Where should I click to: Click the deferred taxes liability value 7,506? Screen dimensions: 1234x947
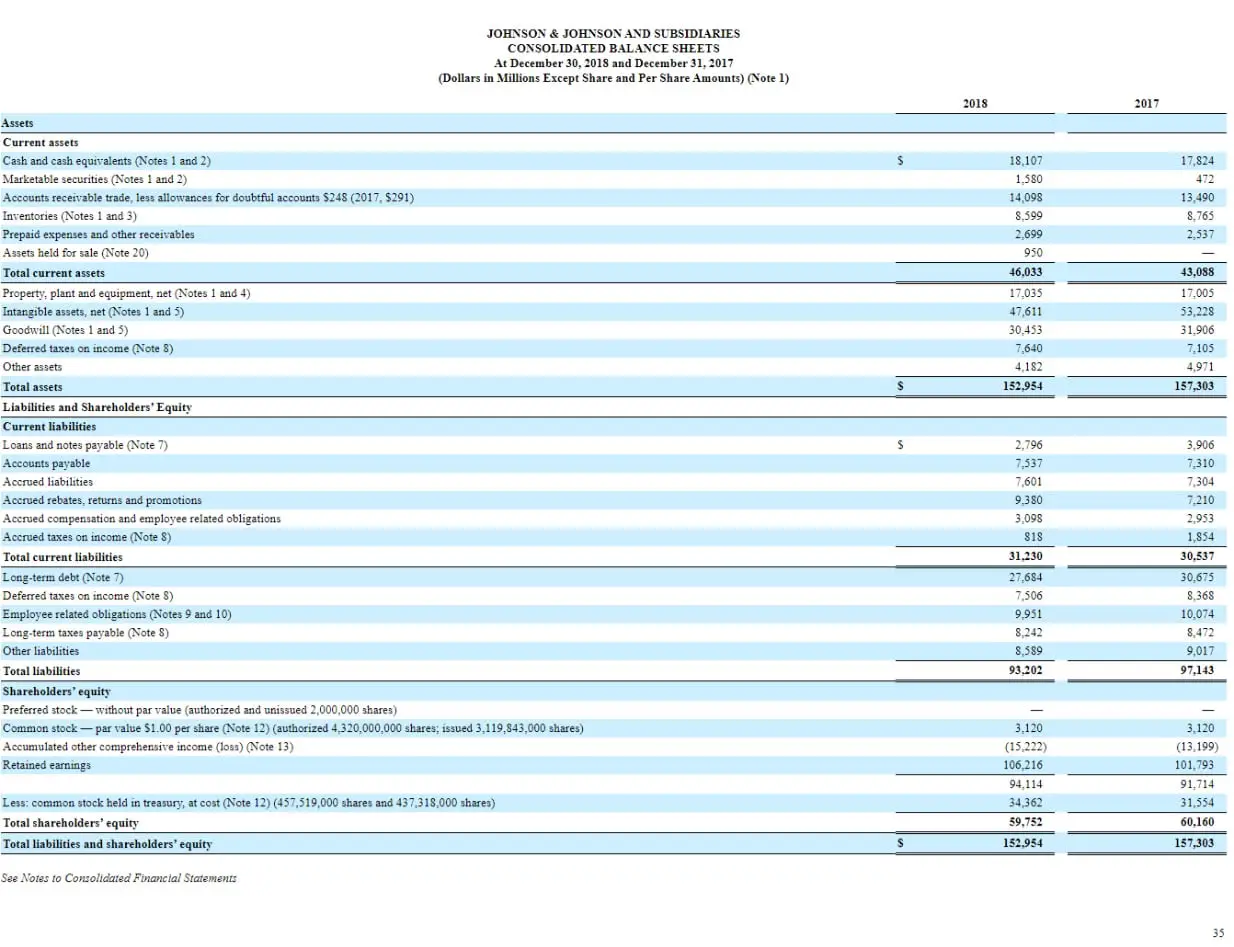(x=1029, y=595)
